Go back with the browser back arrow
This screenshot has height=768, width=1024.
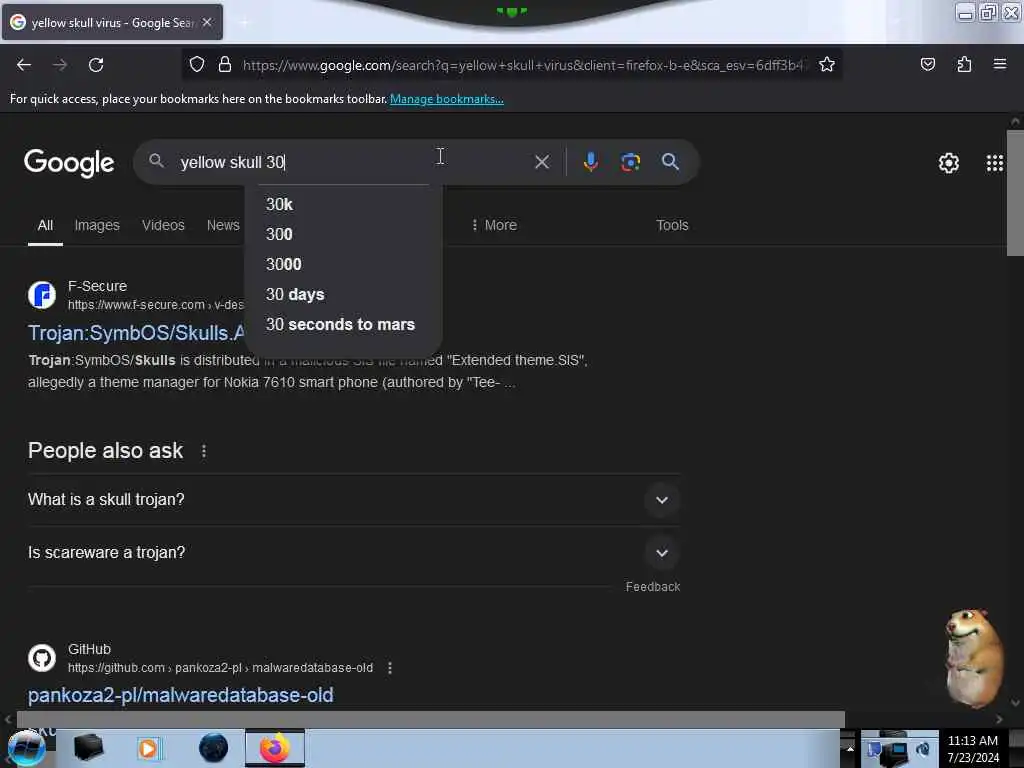(24, 65)
